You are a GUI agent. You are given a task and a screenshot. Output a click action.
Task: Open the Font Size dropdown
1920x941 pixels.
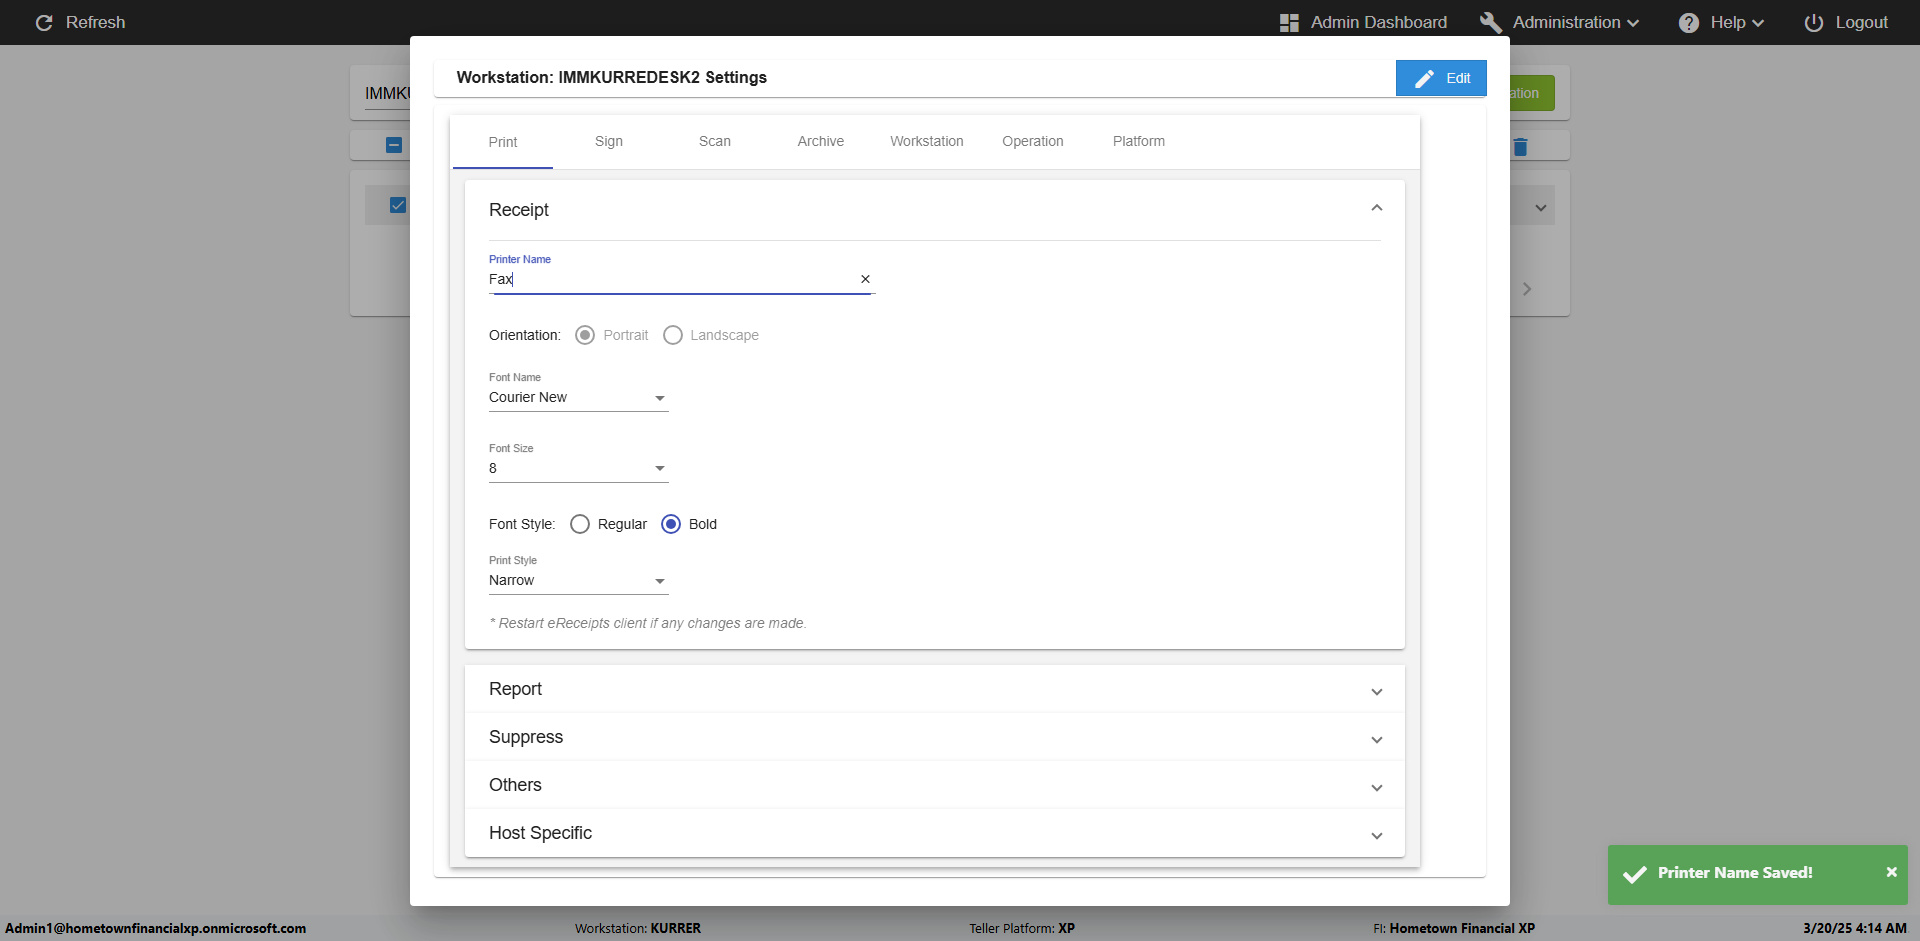click(578, 469)
